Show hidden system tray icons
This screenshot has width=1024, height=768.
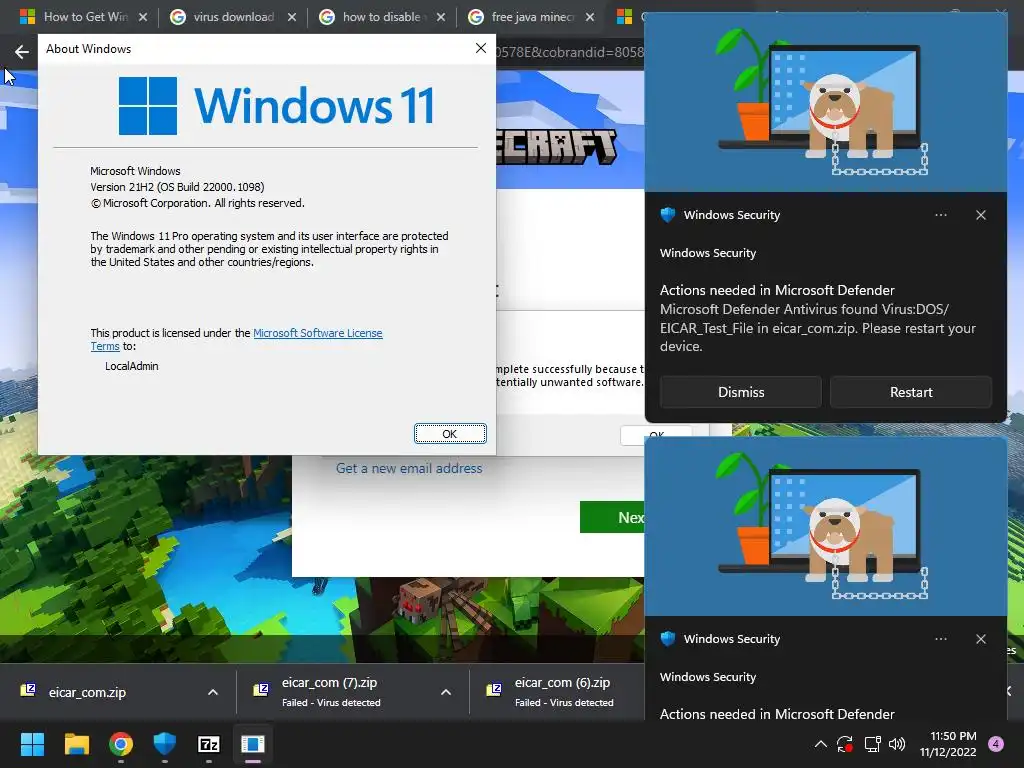click(x=821, y=744)
